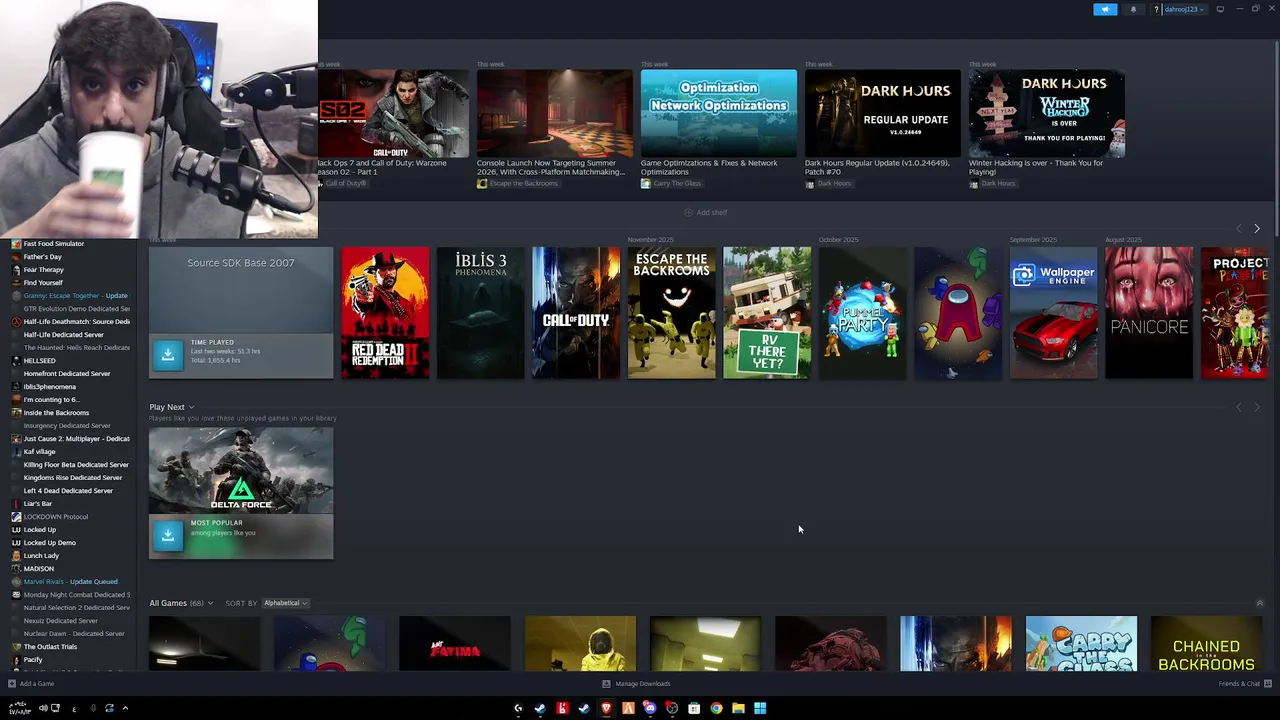Open Google Chrome from taskbar
This screenshot has width=1280, height=720.
pos(716,708)
